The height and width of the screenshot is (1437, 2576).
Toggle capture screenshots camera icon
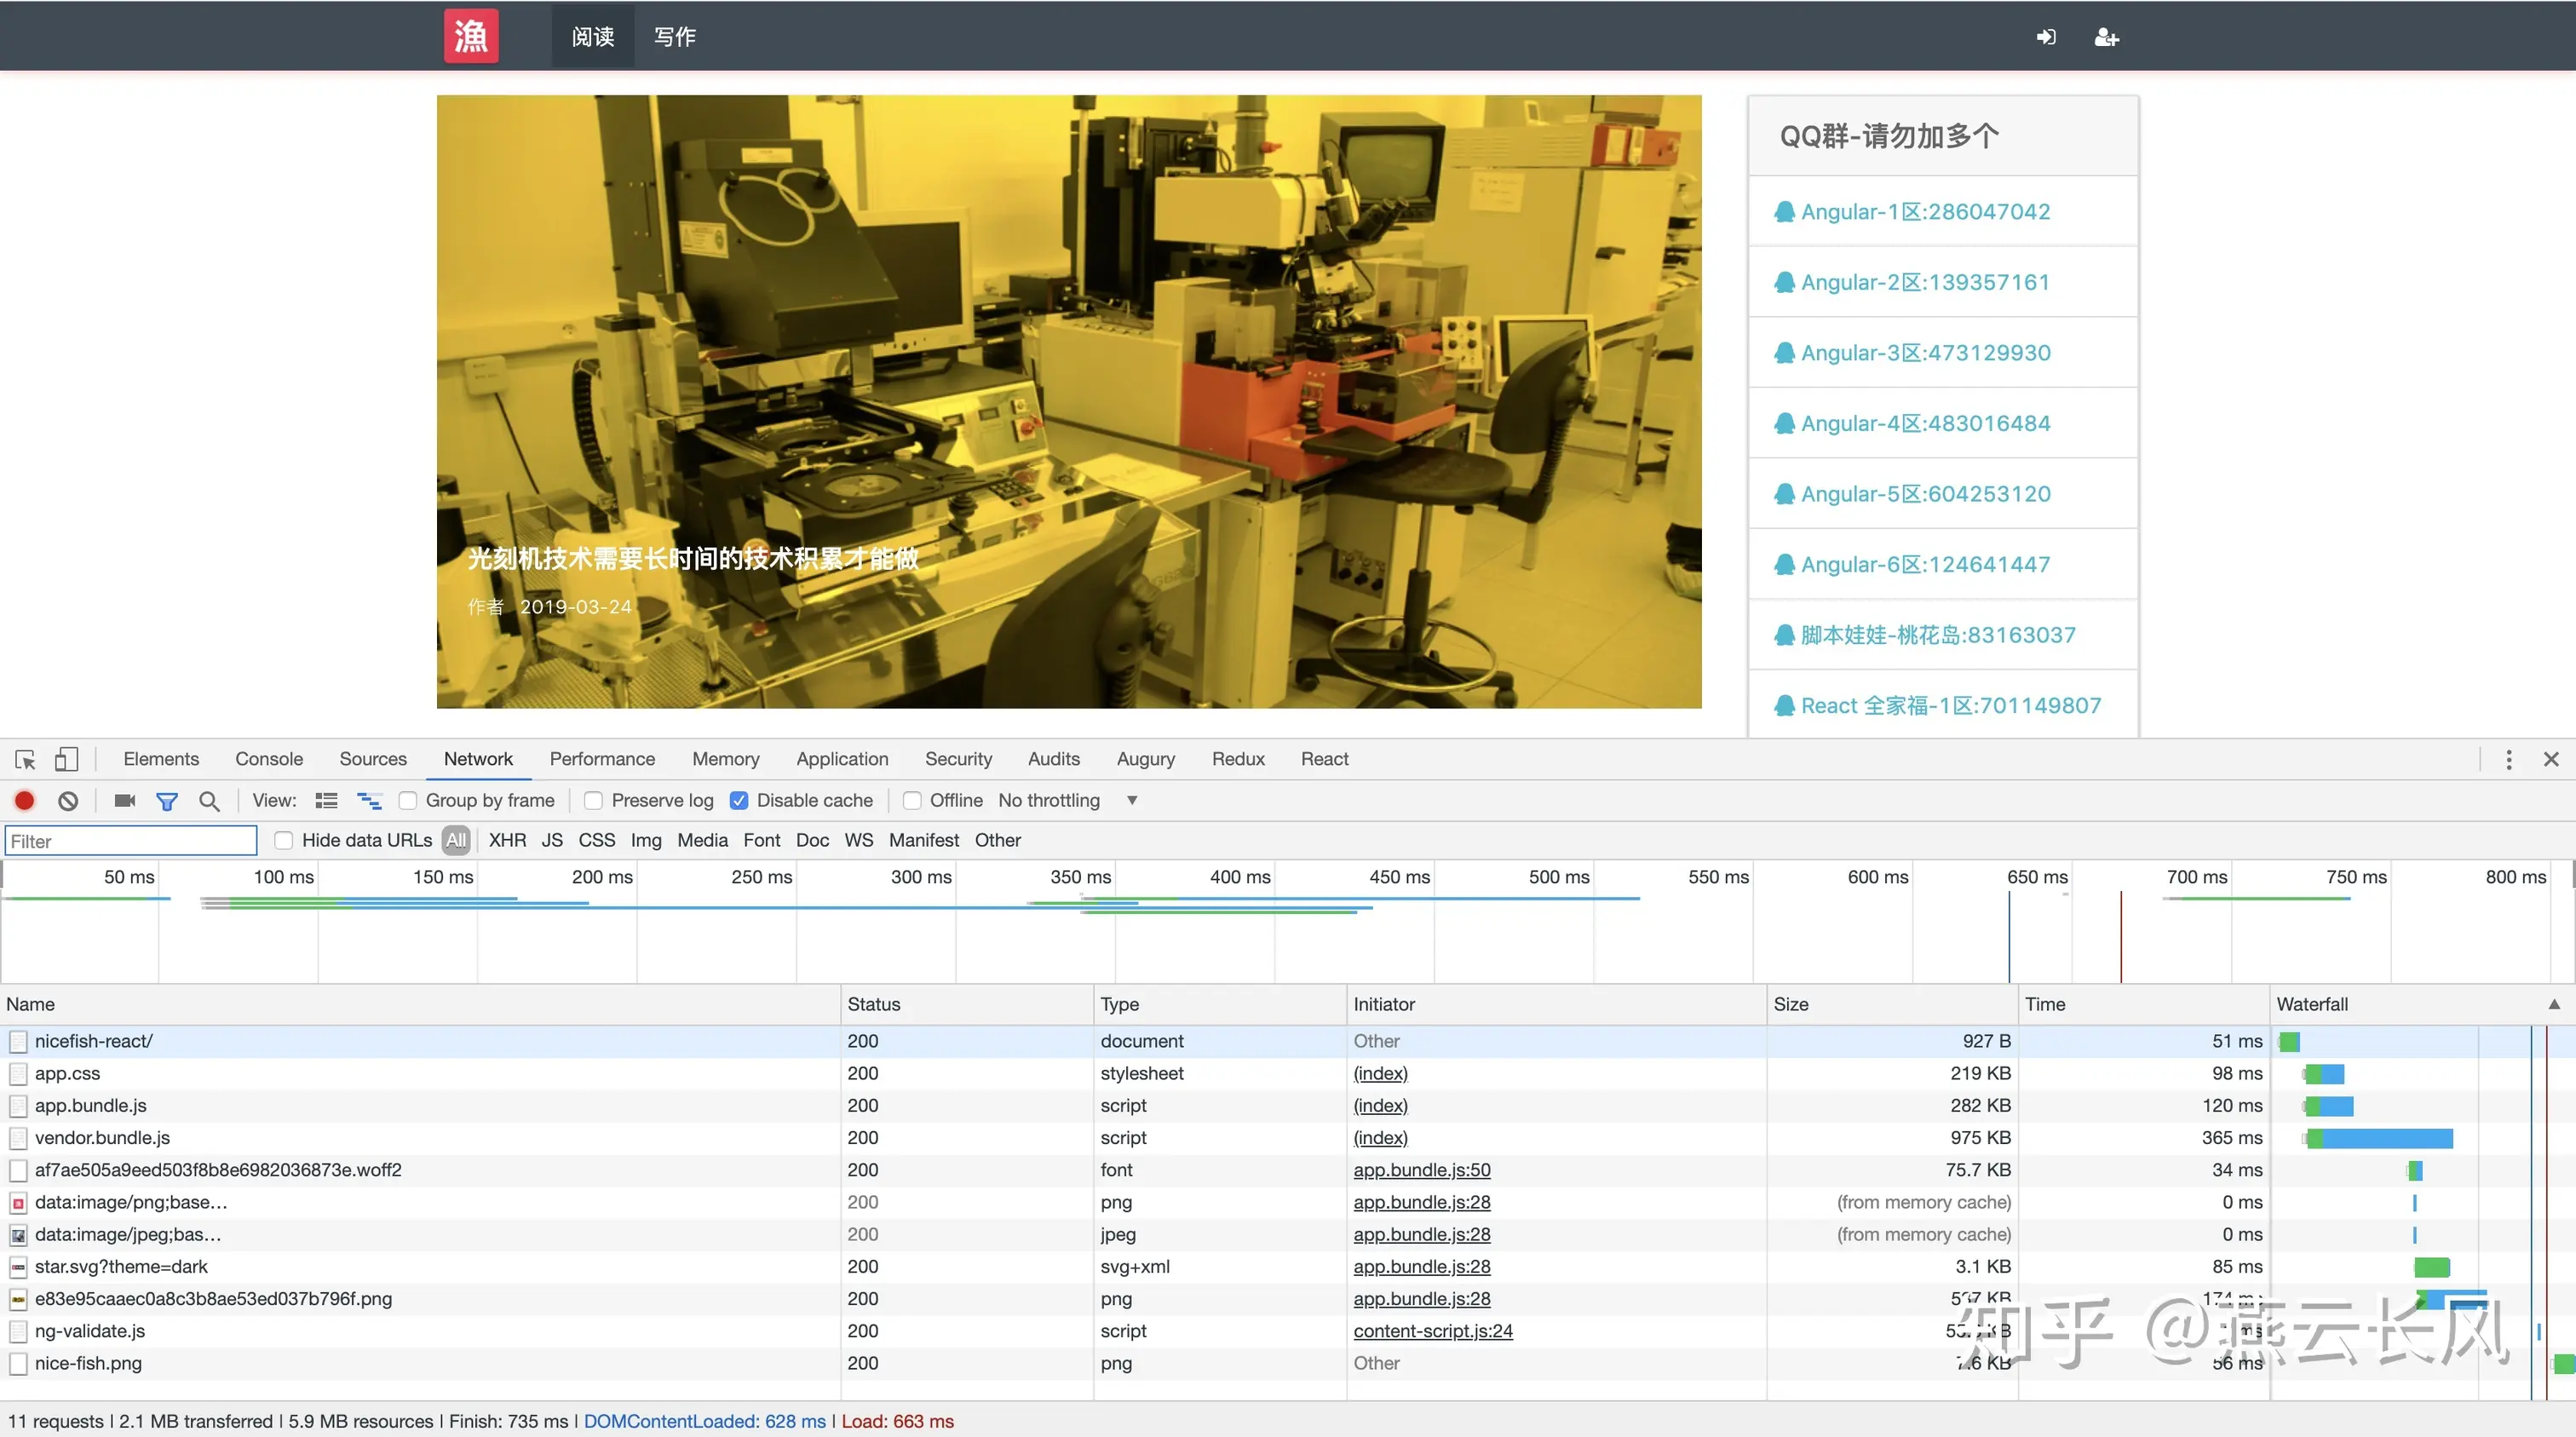[124, 800]
